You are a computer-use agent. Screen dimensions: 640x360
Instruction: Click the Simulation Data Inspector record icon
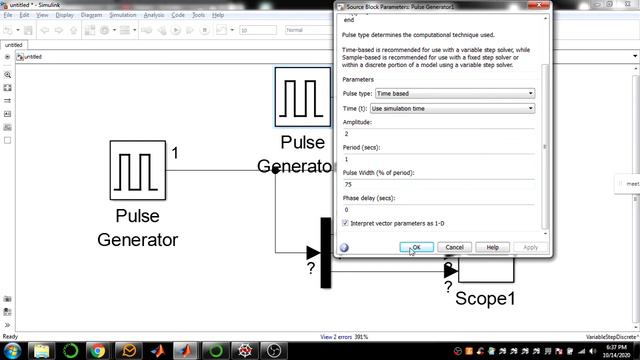221,30
